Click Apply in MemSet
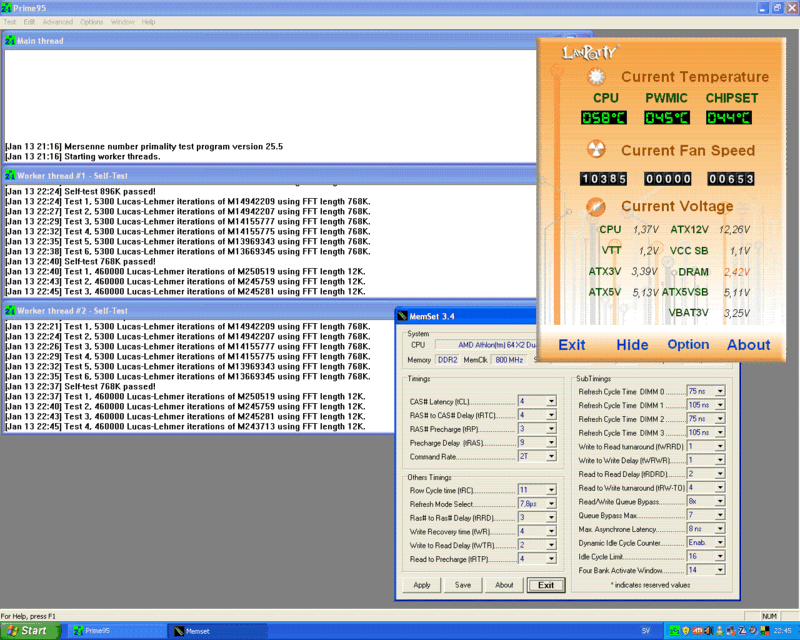The image size is (800, 640). coord(422,585)
